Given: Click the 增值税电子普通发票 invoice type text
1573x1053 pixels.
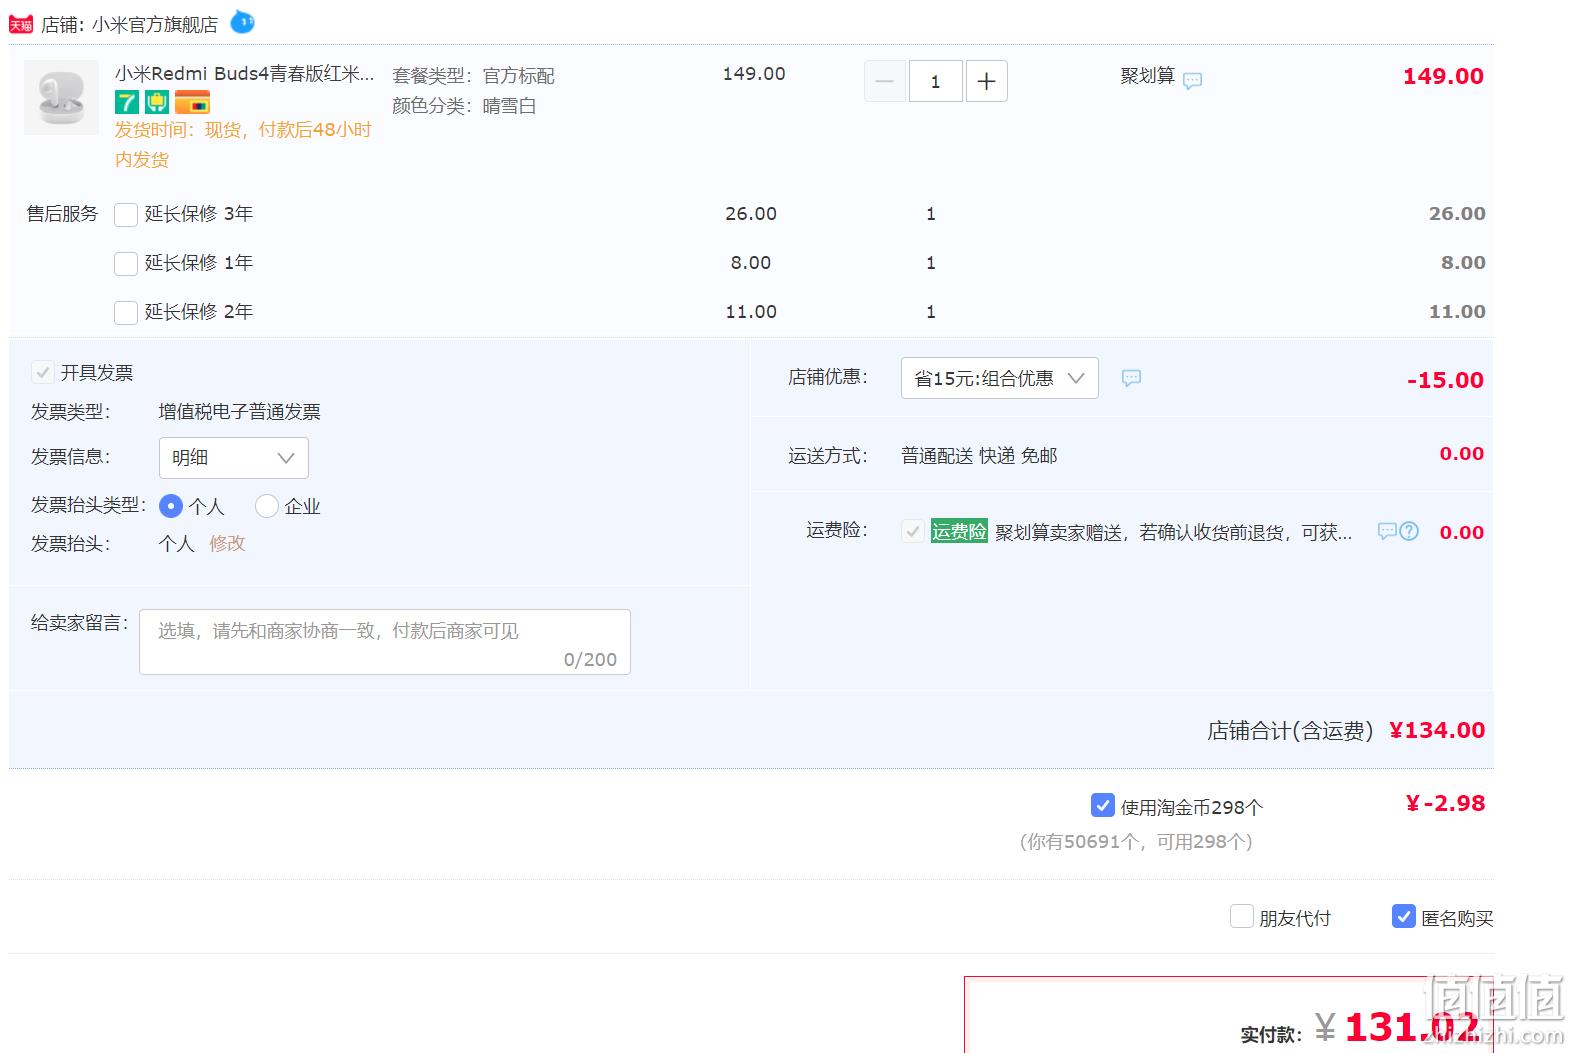Looking at the screenshot, I should (x=240, y=412).
